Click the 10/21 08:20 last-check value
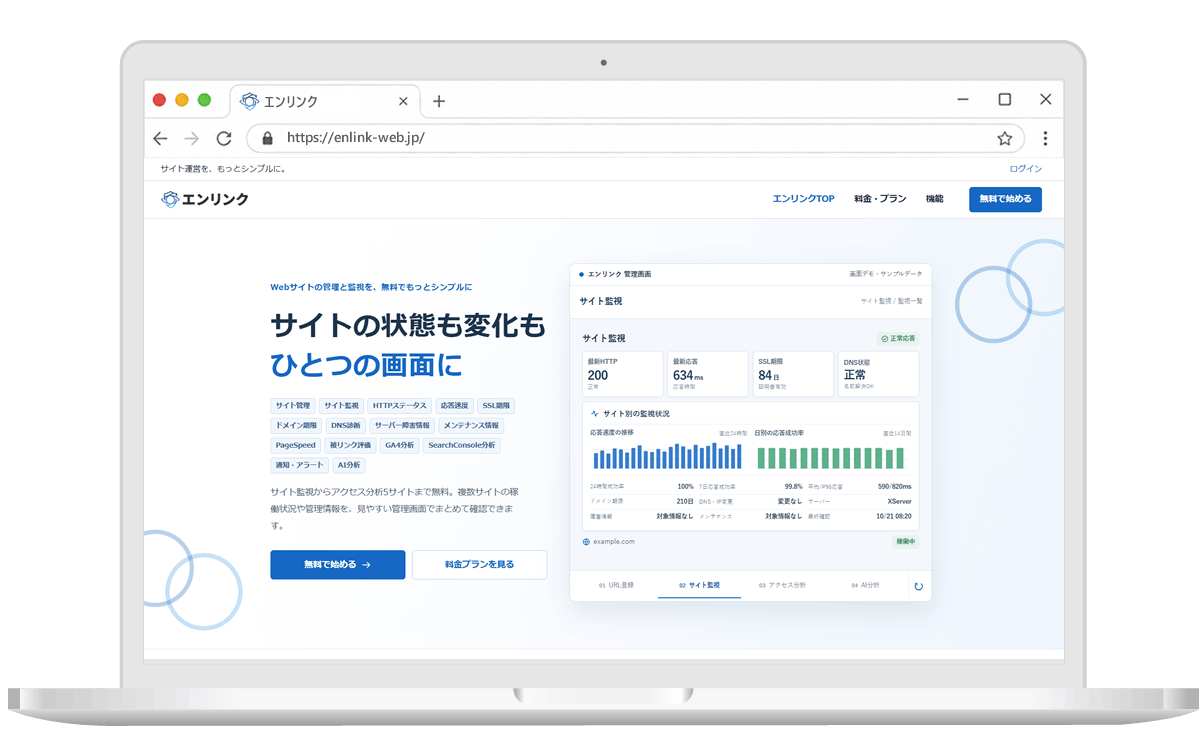Viewport: 1200px width, 750px height. 893,516
